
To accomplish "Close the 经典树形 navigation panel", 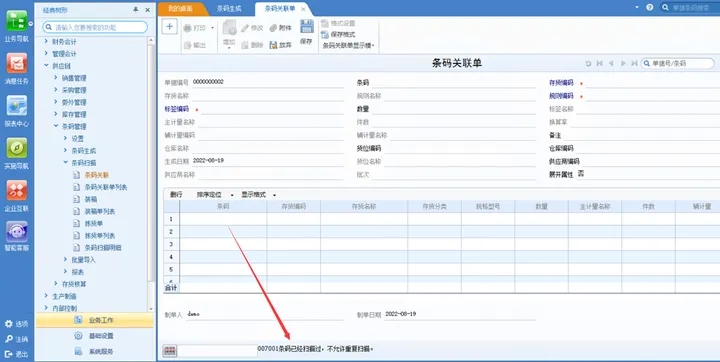I will (147, 10).
